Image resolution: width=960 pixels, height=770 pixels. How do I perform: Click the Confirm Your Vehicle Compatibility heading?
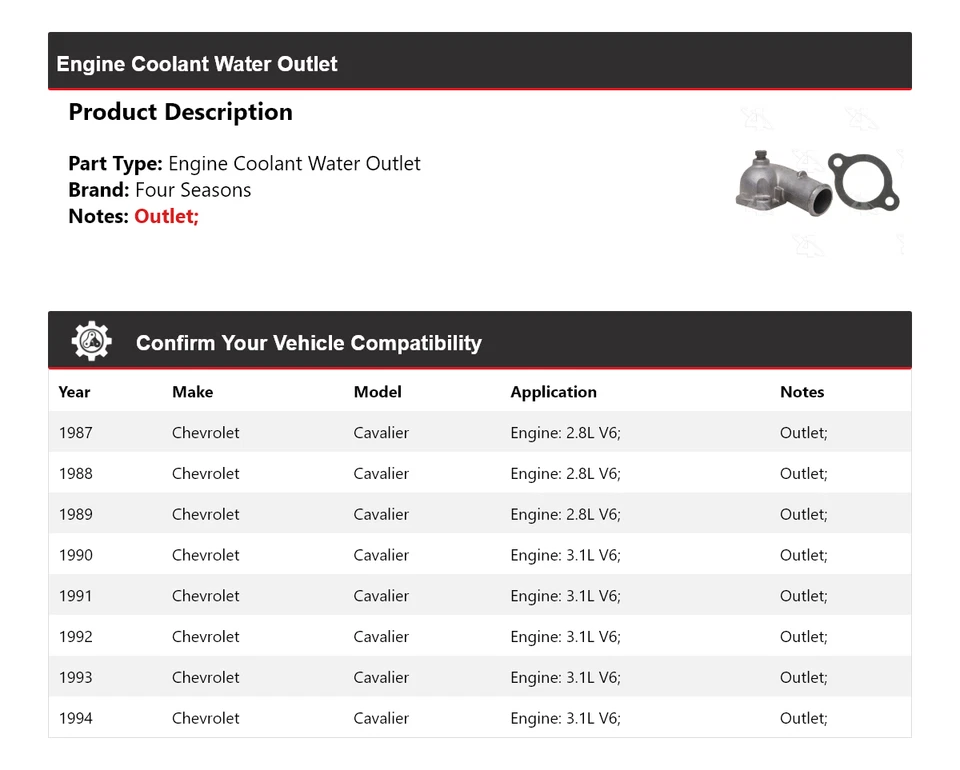(308, 343)
